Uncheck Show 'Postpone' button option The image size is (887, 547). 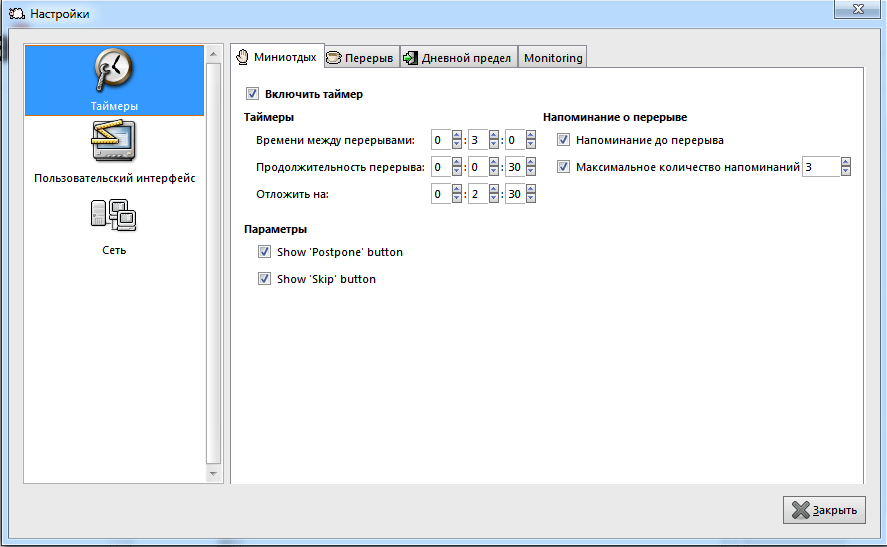pyautogui.click(x=264, y=252)
